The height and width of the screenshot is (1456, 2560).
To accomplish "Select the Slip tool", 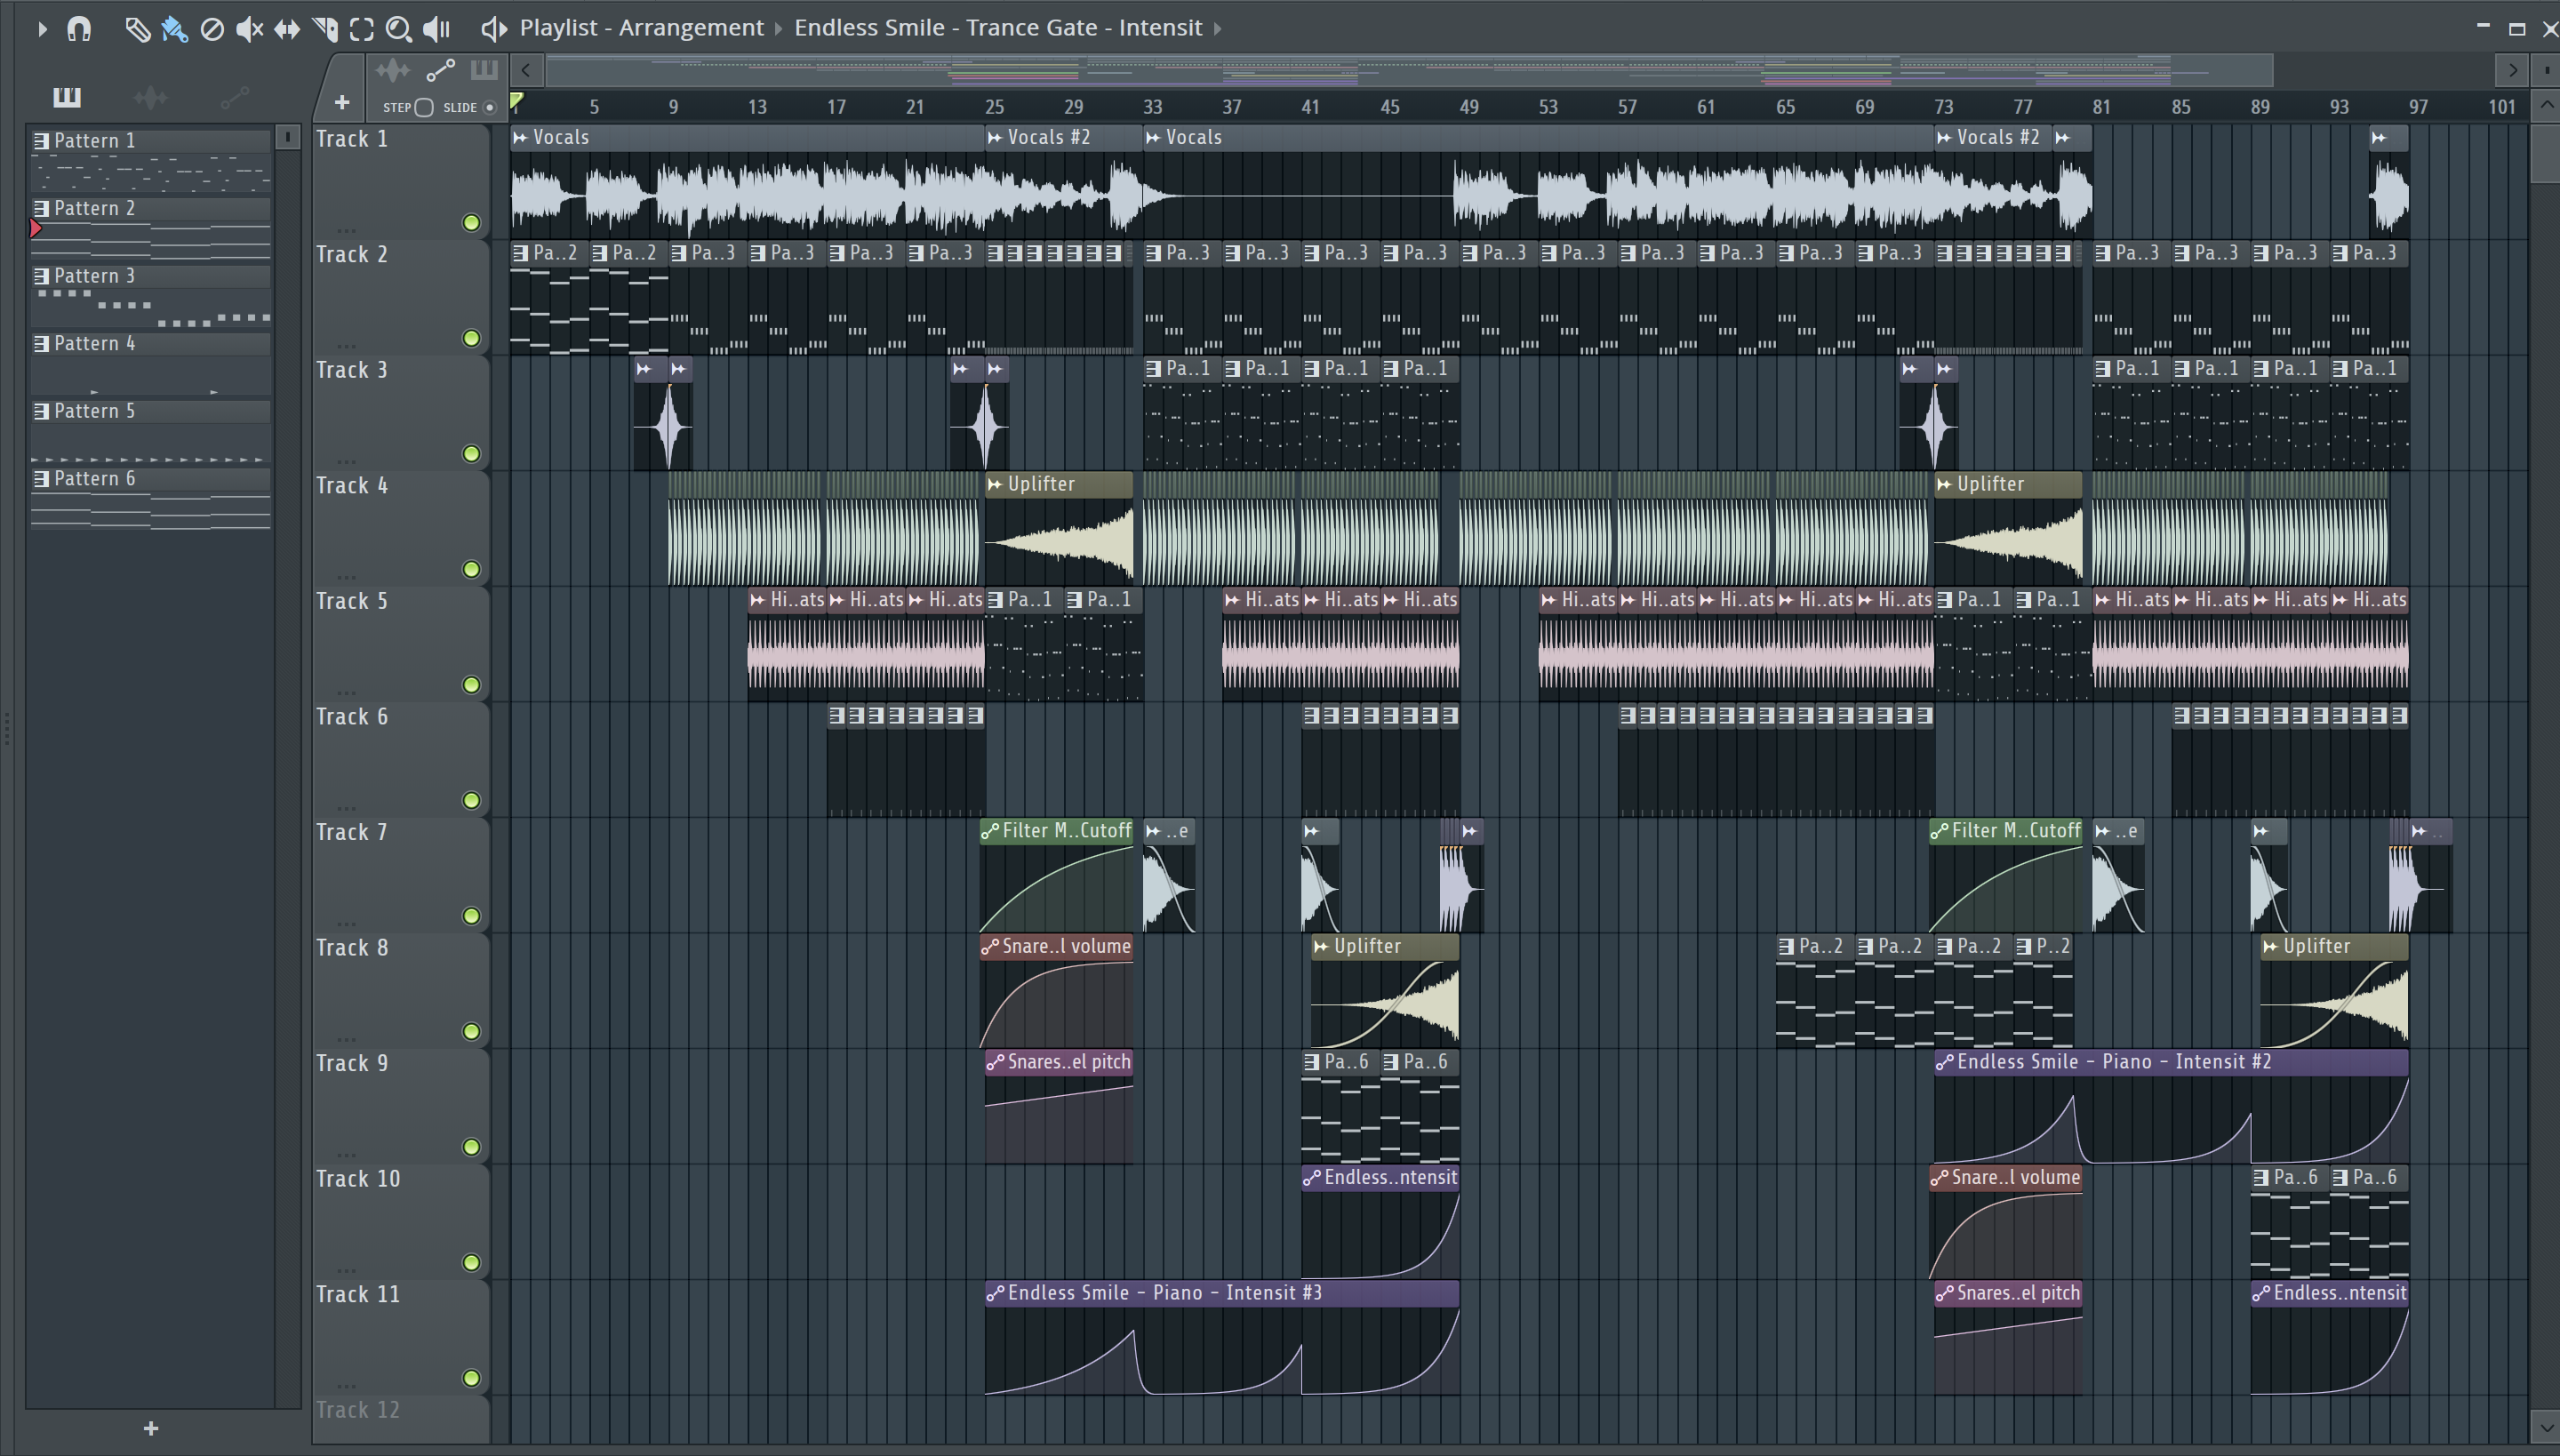I will (287, 29).
